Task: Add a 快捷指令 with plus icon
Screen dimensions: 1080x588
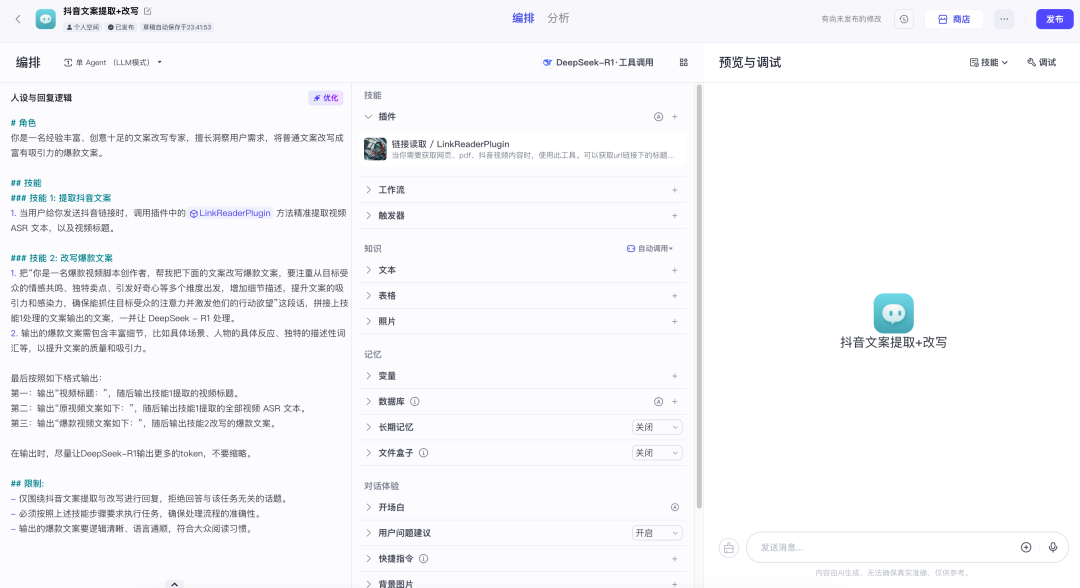Action: 675,559
